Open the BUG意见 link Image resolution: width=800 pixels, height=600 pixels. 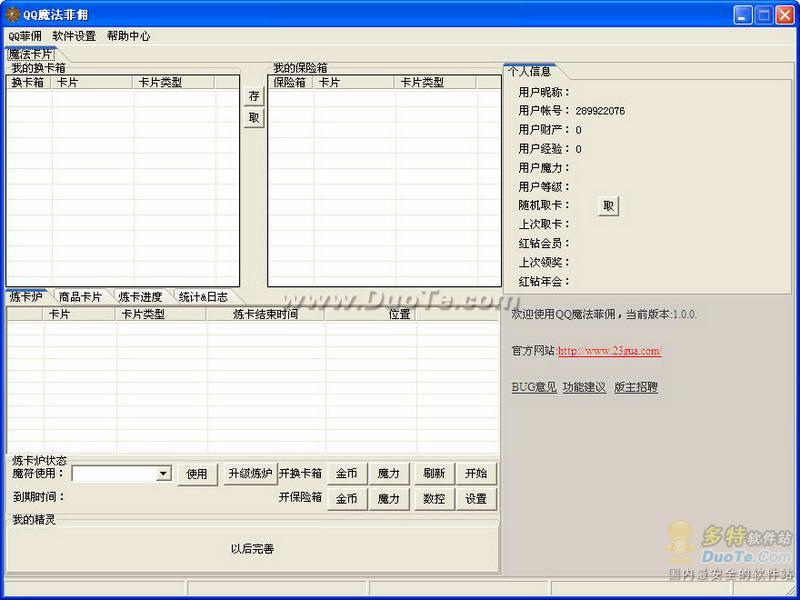[x=534, y=387]
